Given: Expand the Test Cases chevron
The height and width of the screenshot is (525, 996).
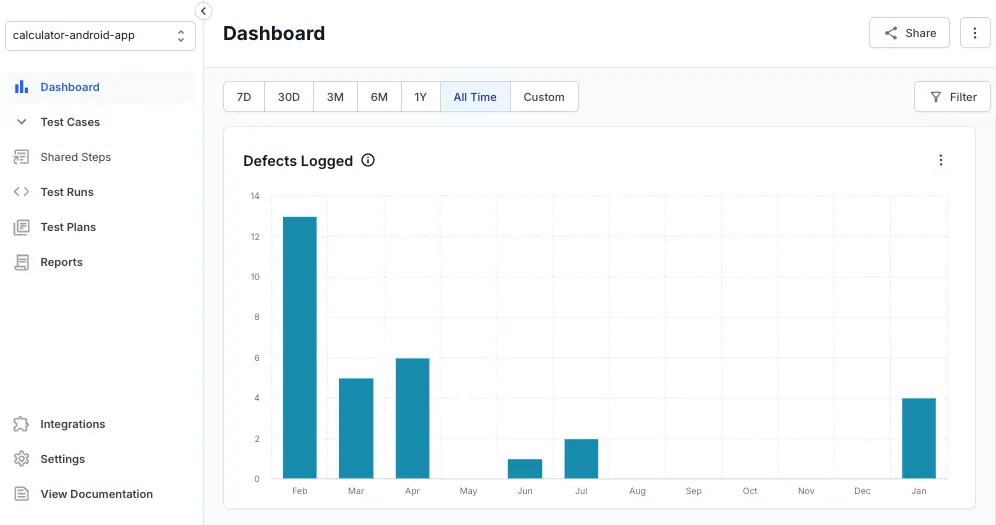Looking at the screenshot, I should (x=21, y=122).
